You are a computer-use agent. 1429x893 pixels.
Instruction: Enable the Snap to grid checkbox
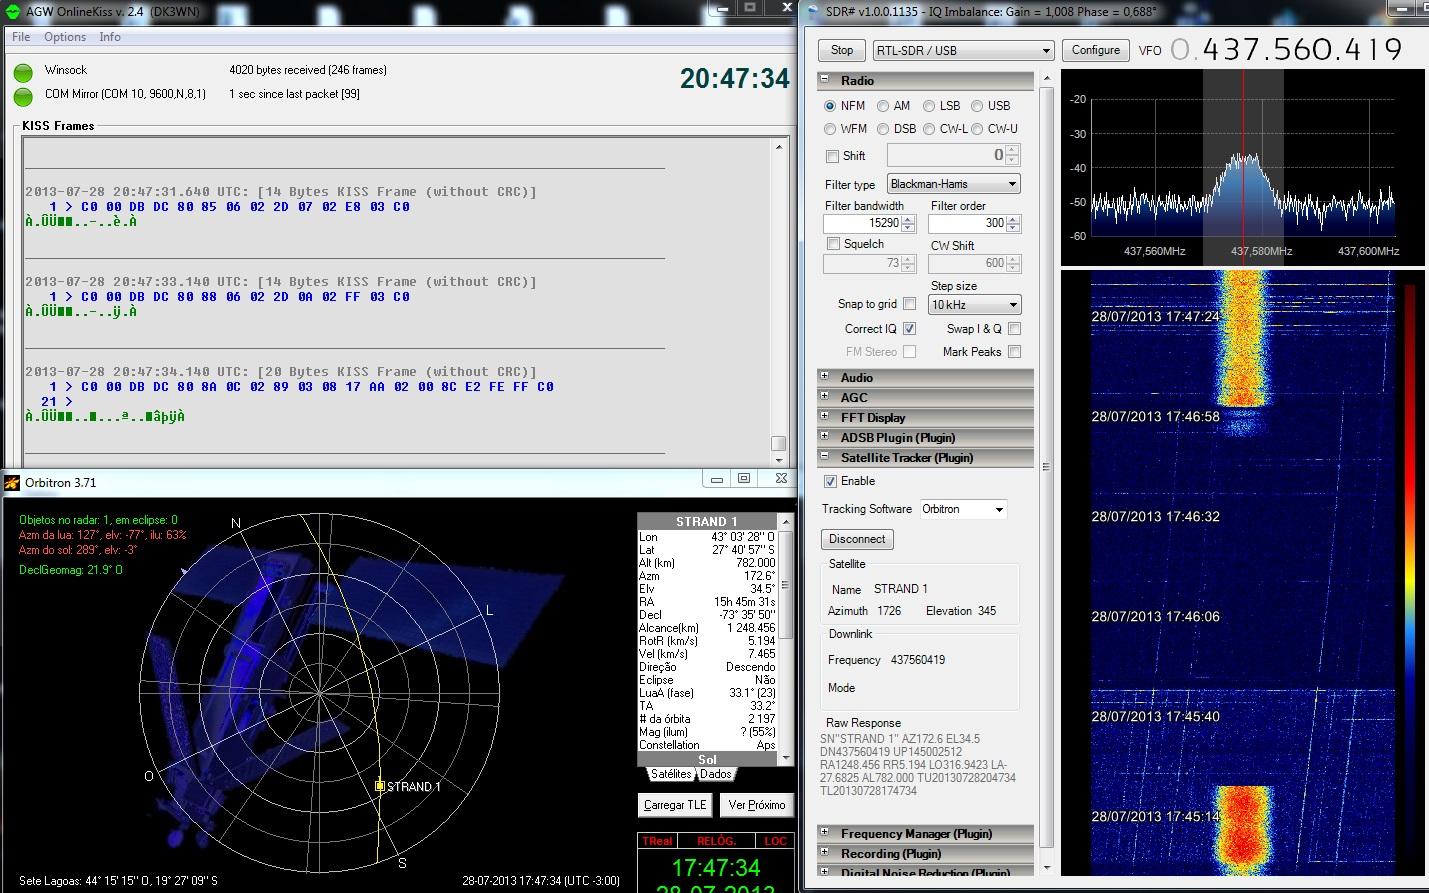tap(909, 304)
